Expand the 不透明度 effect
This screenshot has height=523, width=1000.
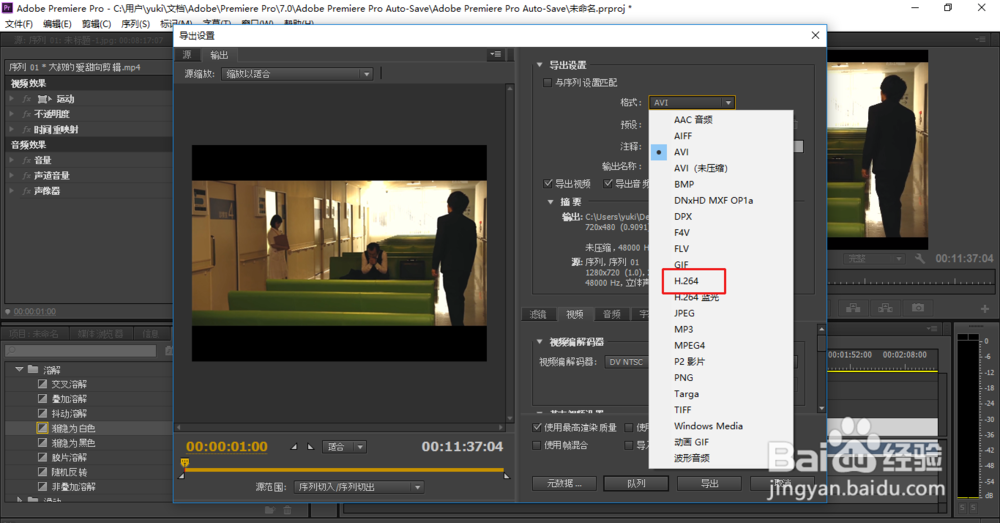click(11, 114)
